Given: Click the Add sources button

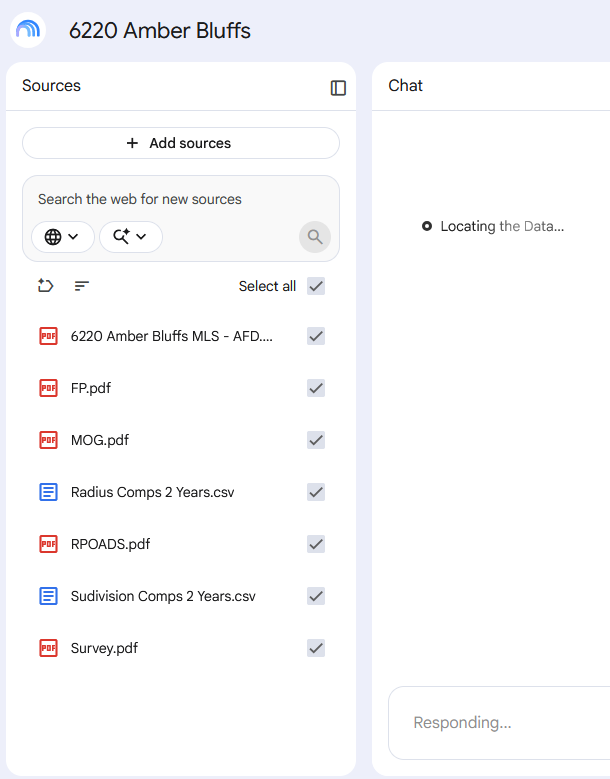Looking at the screenshot, I should click(x=181, y=143).
